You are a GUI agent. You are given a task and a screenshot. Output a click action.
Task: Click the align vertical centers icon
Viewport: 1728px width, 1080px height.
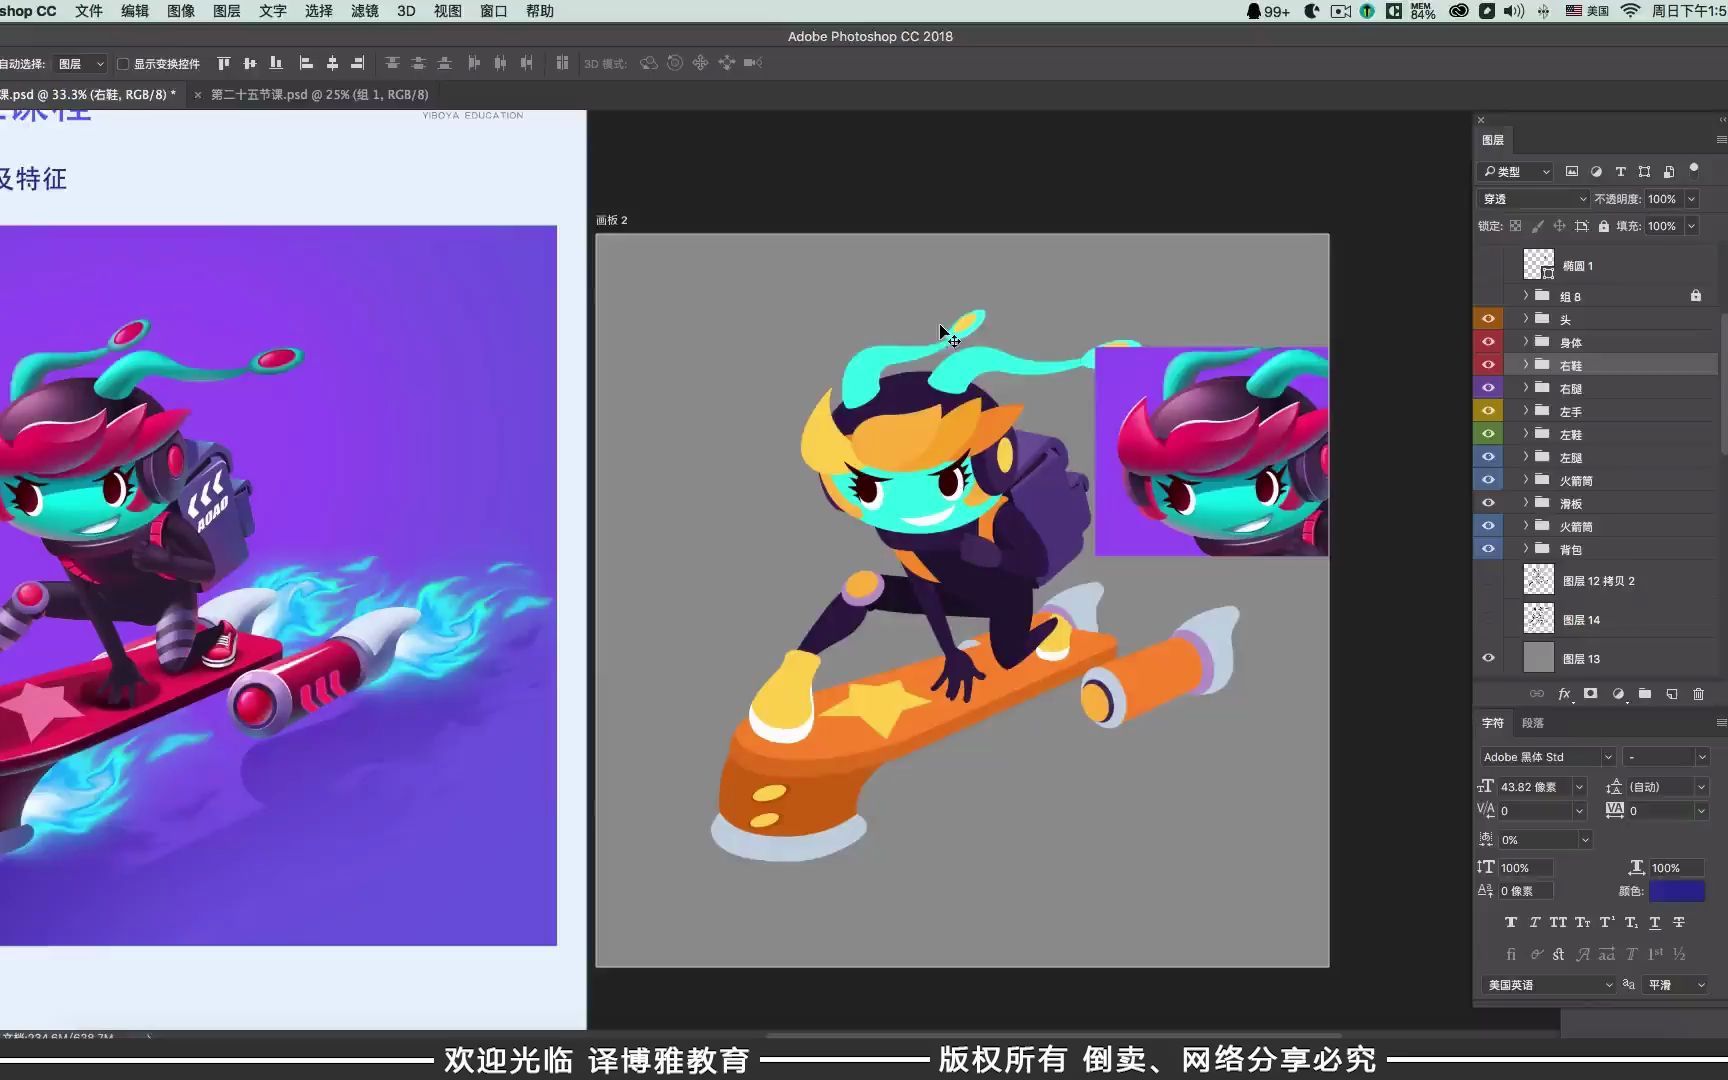(250, 63)
